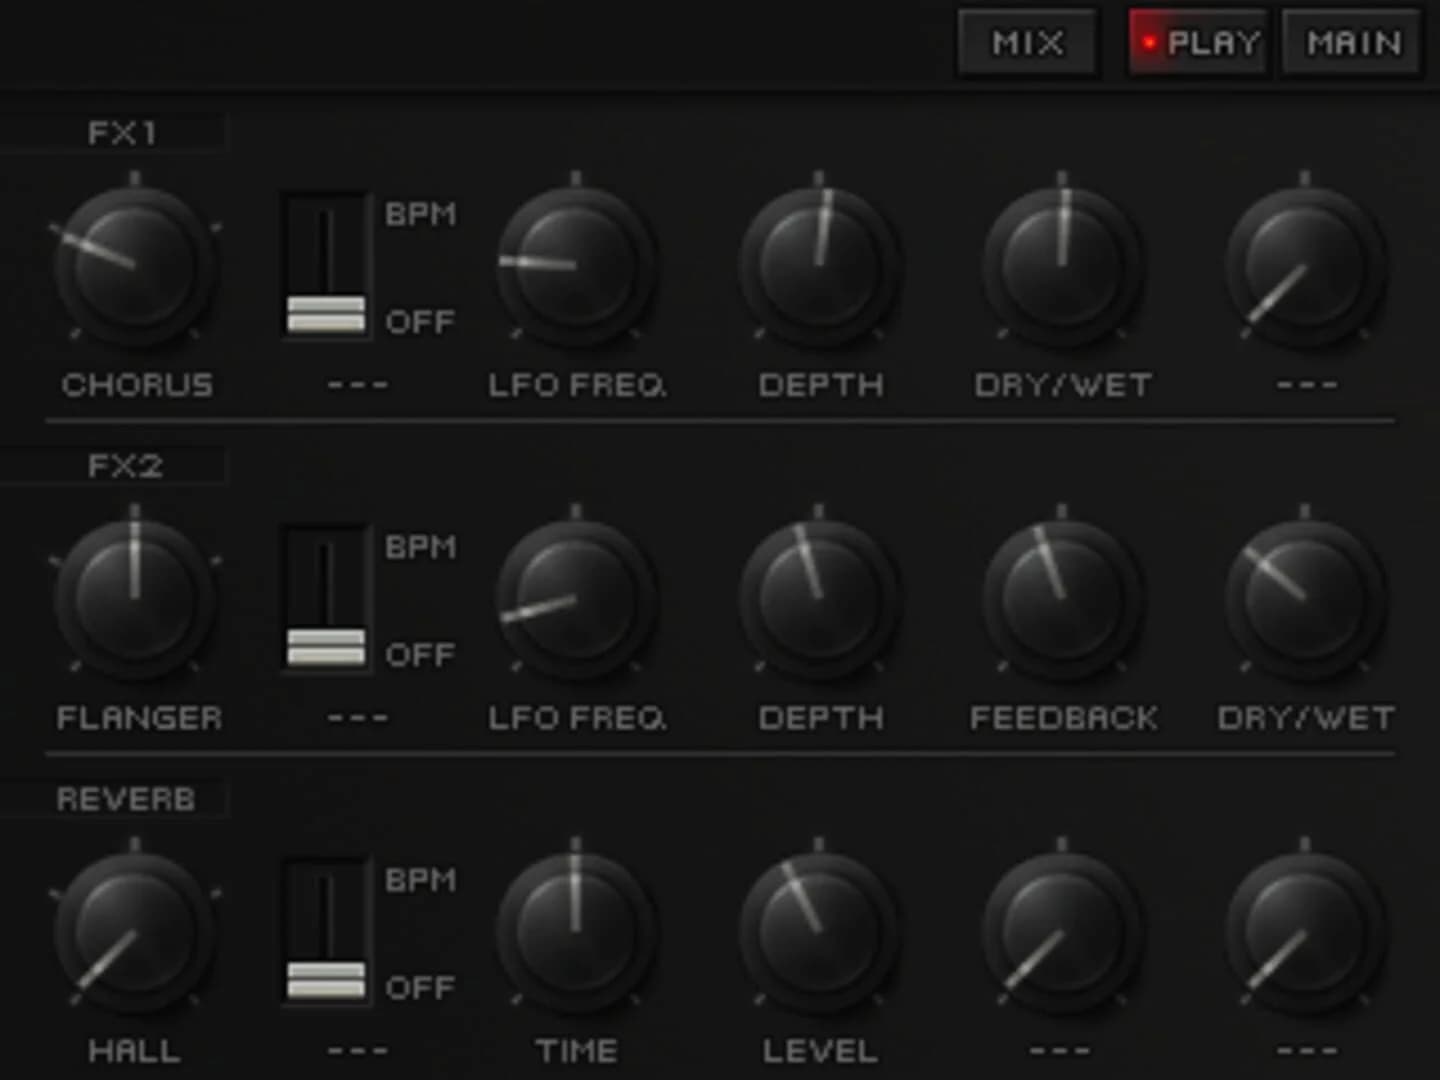Viewport: 1440px width, 1080px height.
Task: Switch to the MIX tab
Action: (x=1027, y=42)
